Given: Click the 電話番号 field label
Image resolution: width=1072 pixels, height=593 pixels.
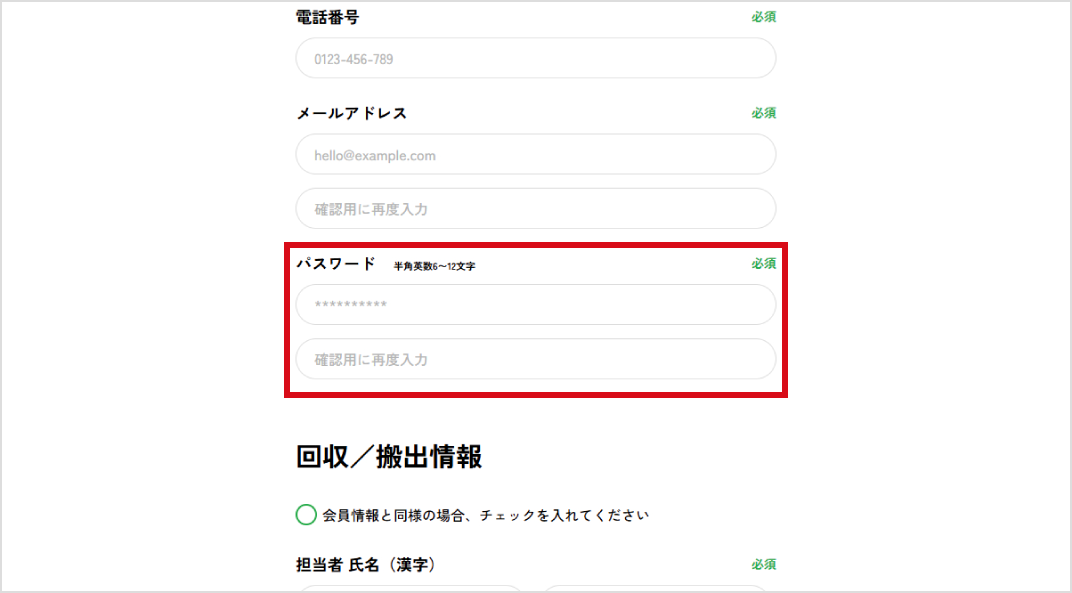Looking at the screenshot, I should tap(327, 17).
